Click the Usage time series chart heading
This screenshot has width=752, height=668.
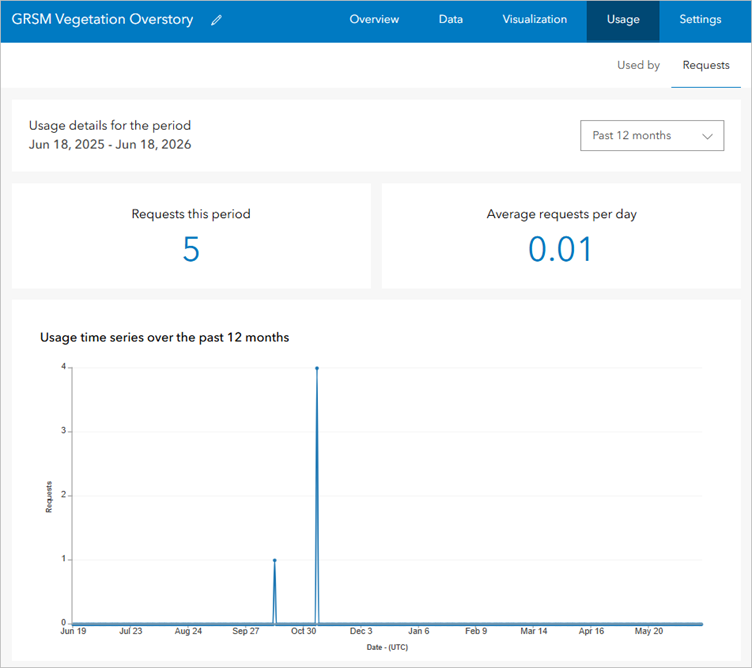(164, 338)
